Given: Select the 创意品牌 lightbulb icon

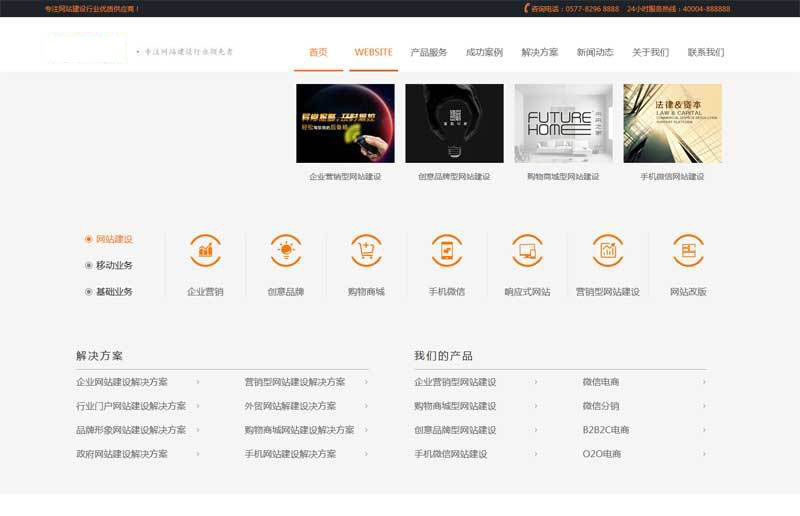Looking at the screenshot, I should click(x=286, y=250).
